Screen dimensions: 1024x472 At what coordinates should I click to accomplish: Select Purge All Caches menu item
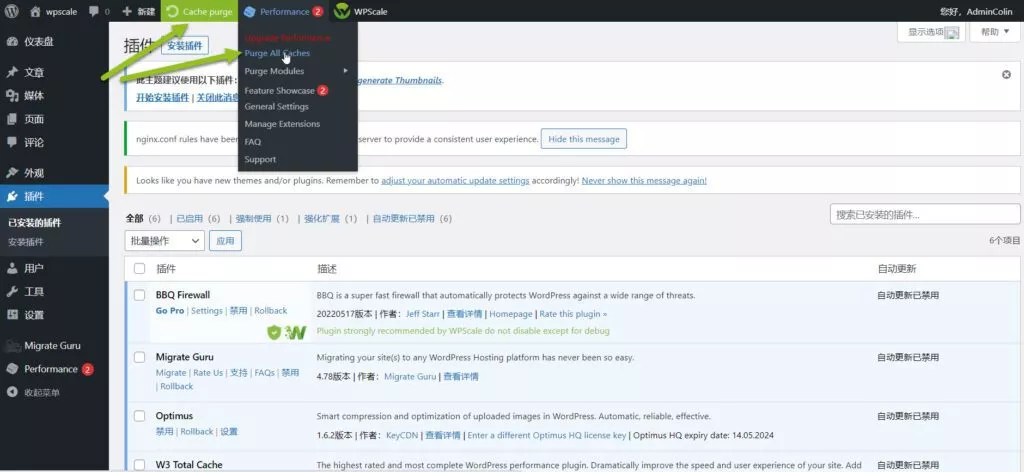click(x=278, y=54)
